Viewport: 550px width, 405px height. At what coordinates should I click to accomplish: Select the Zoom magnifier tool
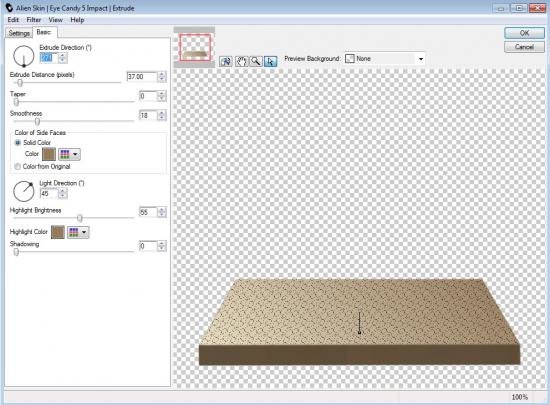(x=256, y=61)
